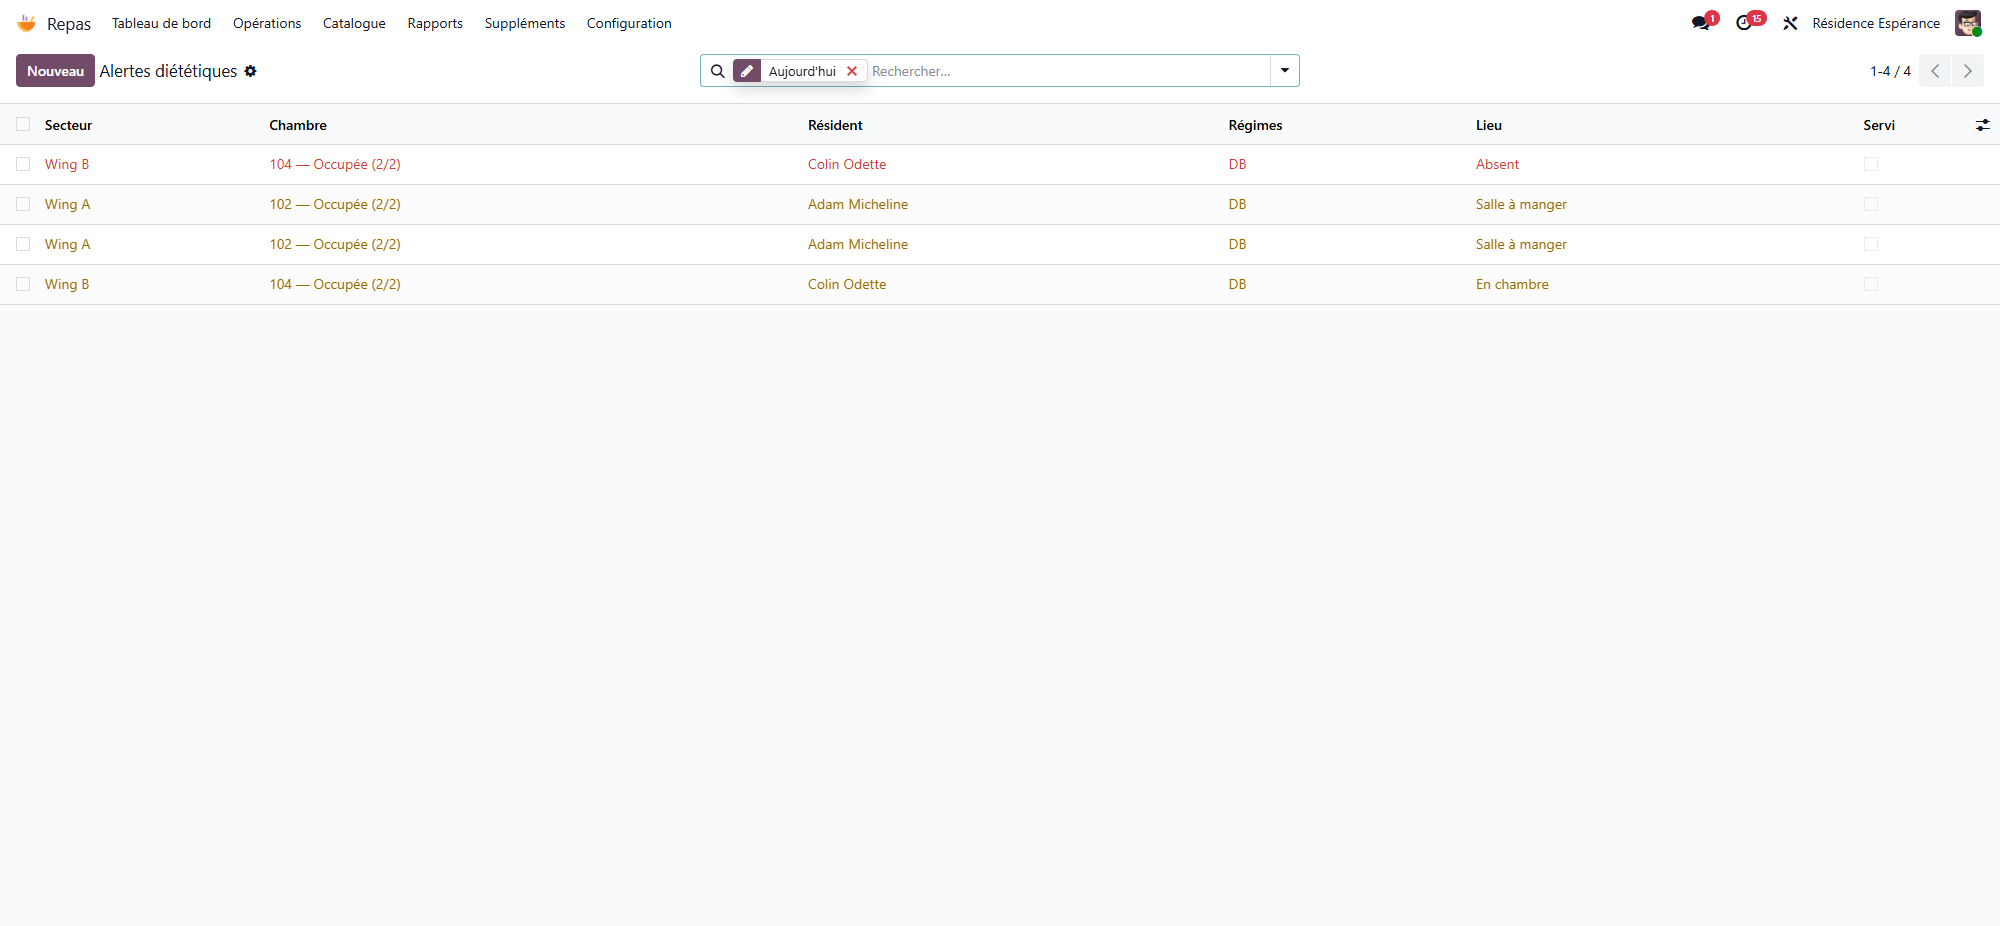Click DB regime in the En chambre row
Viewport: 2000px width, 926px height.
1237,284
